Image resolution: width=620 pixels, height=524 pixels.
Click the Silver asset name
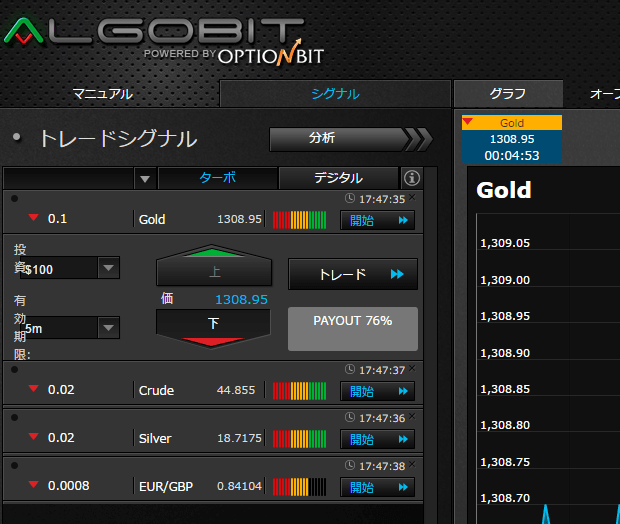click(155, 439)
